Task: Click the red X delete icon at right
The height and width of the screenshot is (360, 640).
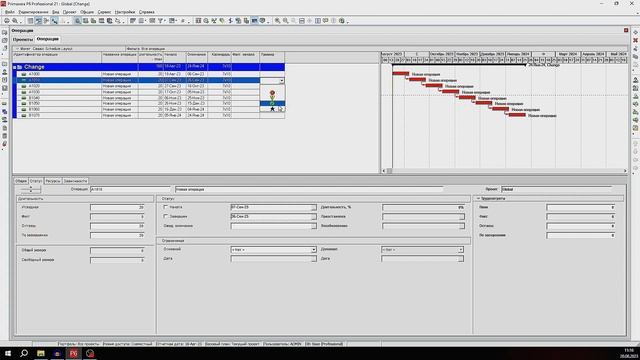Action: point(636,40)
